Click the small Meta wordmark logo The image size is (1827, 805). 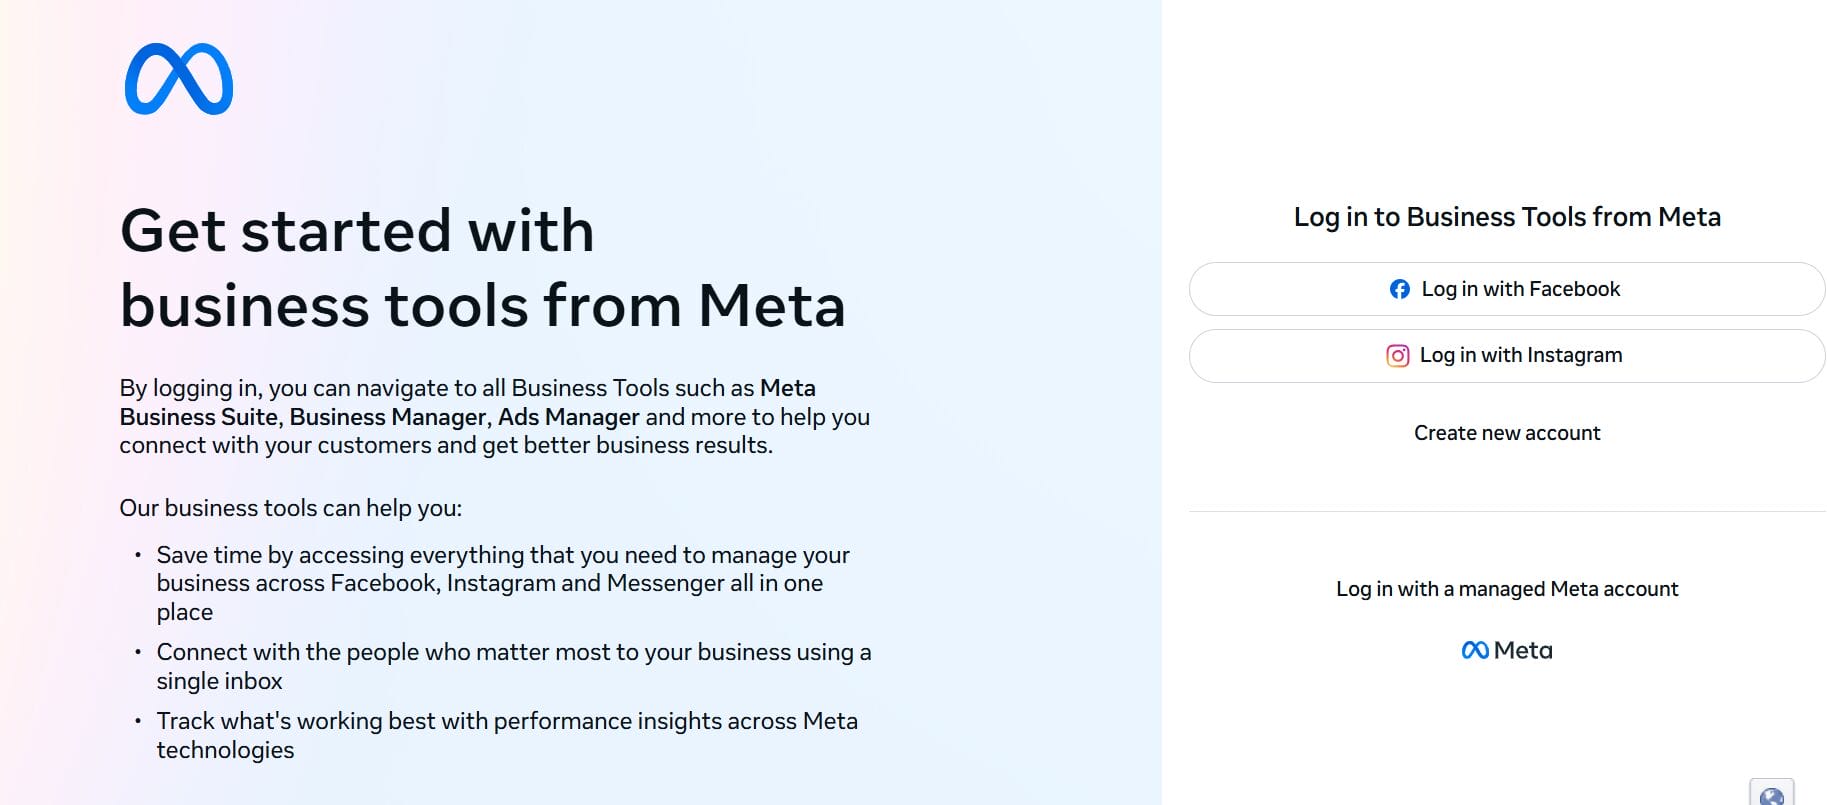point(1507,650)
